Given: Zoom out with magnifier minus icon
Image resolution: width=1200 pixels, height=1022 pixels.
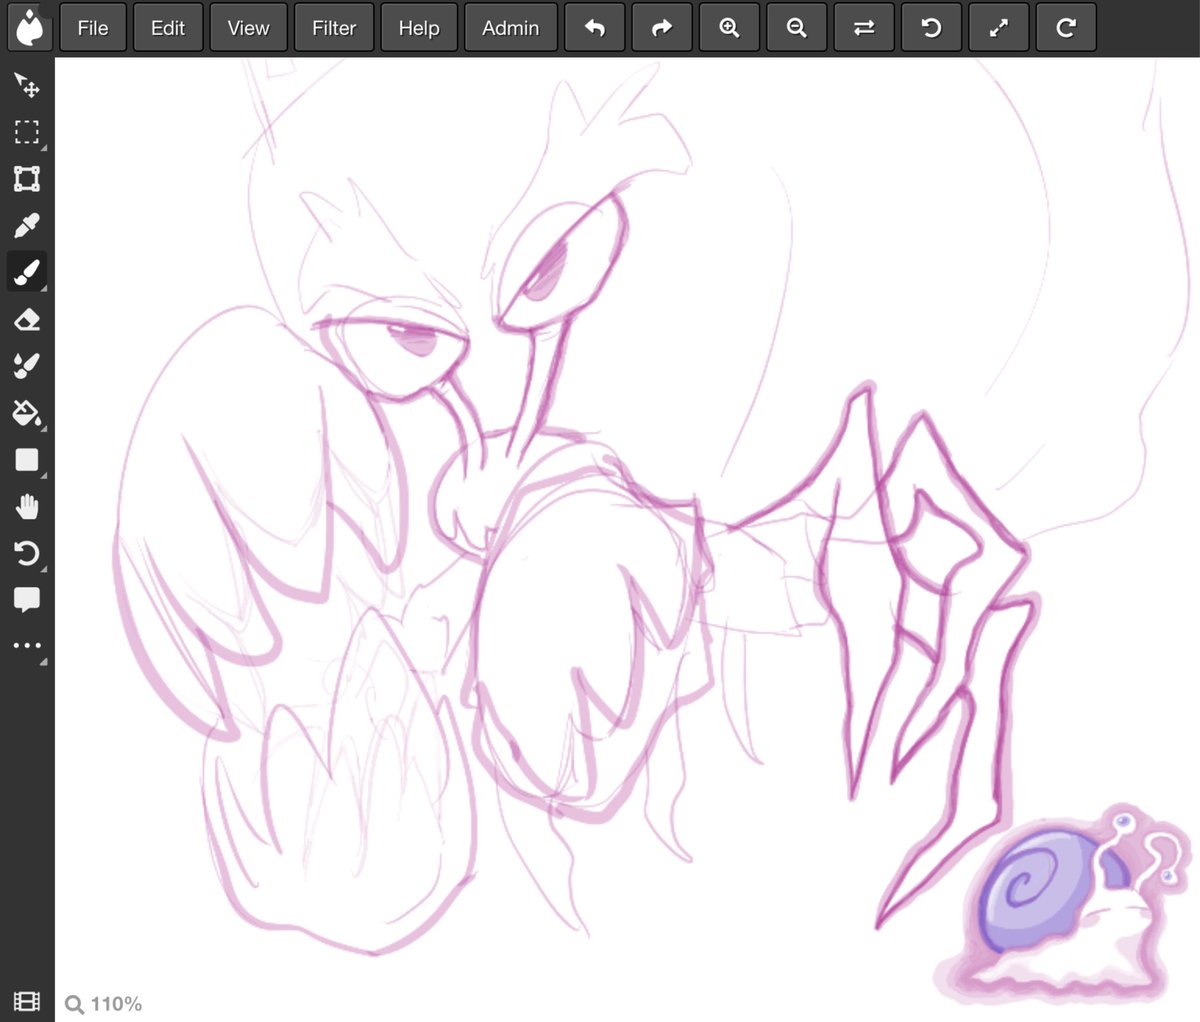Looking at the screenshot, I should pos(797,28).
